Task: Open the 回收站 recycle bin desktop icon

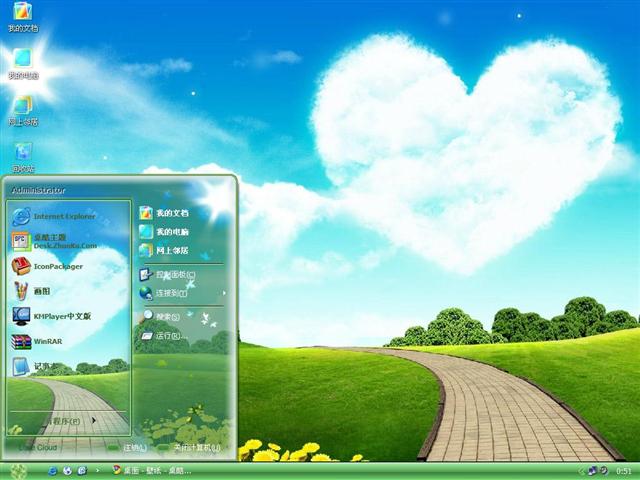Action: coord(23,157)
